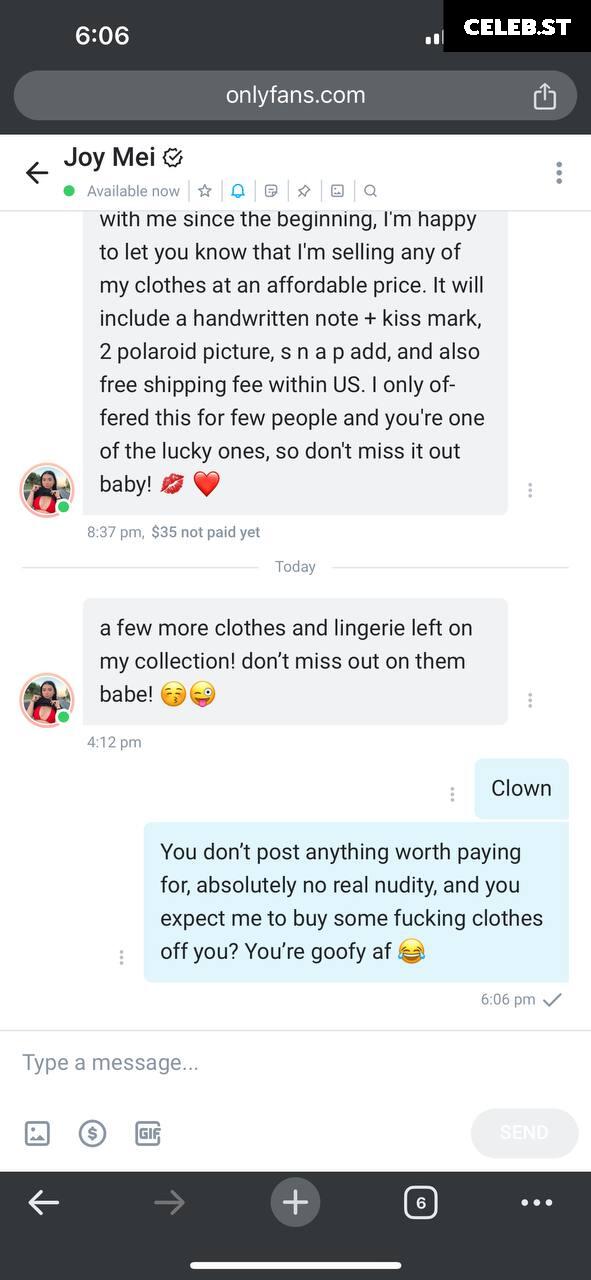Viewport: 591px width, 1280px height.
Task: Toggle the notification bell for this chat
Action: [x=238, y=190]
